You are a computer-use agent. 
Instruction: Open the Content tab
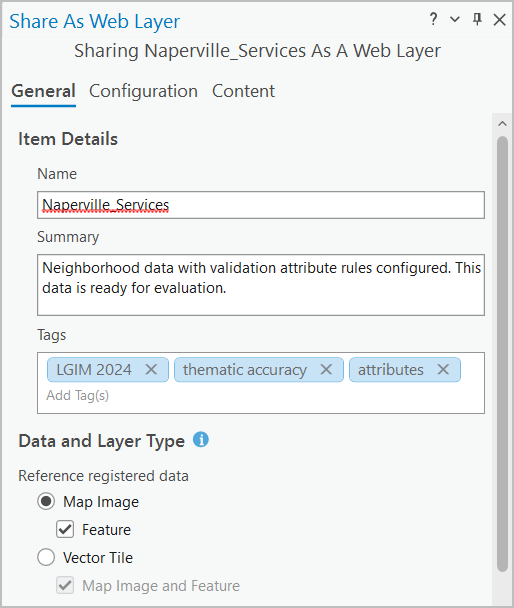click(x=243, y=92)
